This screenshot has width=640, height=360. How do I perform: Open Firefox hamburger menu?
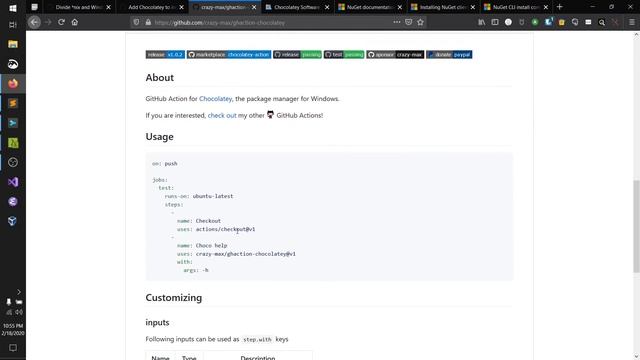point(632,22)
